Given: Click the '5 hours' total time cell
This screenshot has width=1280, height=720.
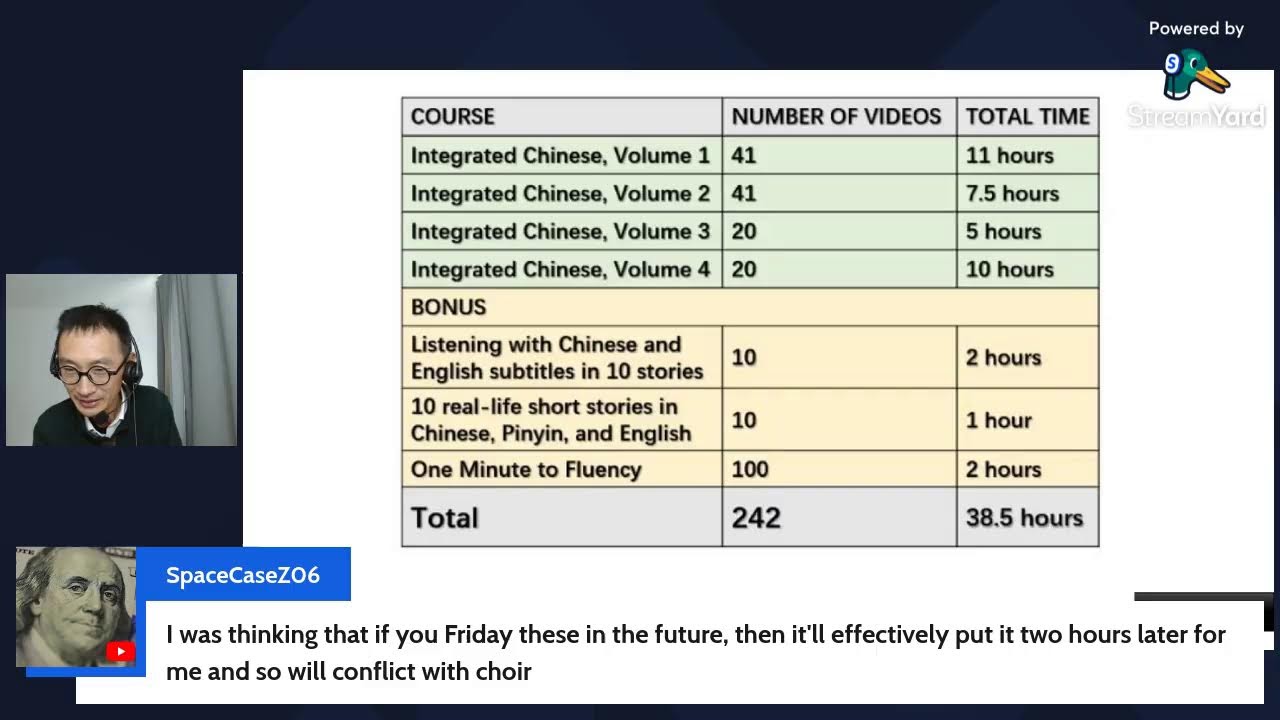Looking at the screenshot, I should coord(1028,231).
